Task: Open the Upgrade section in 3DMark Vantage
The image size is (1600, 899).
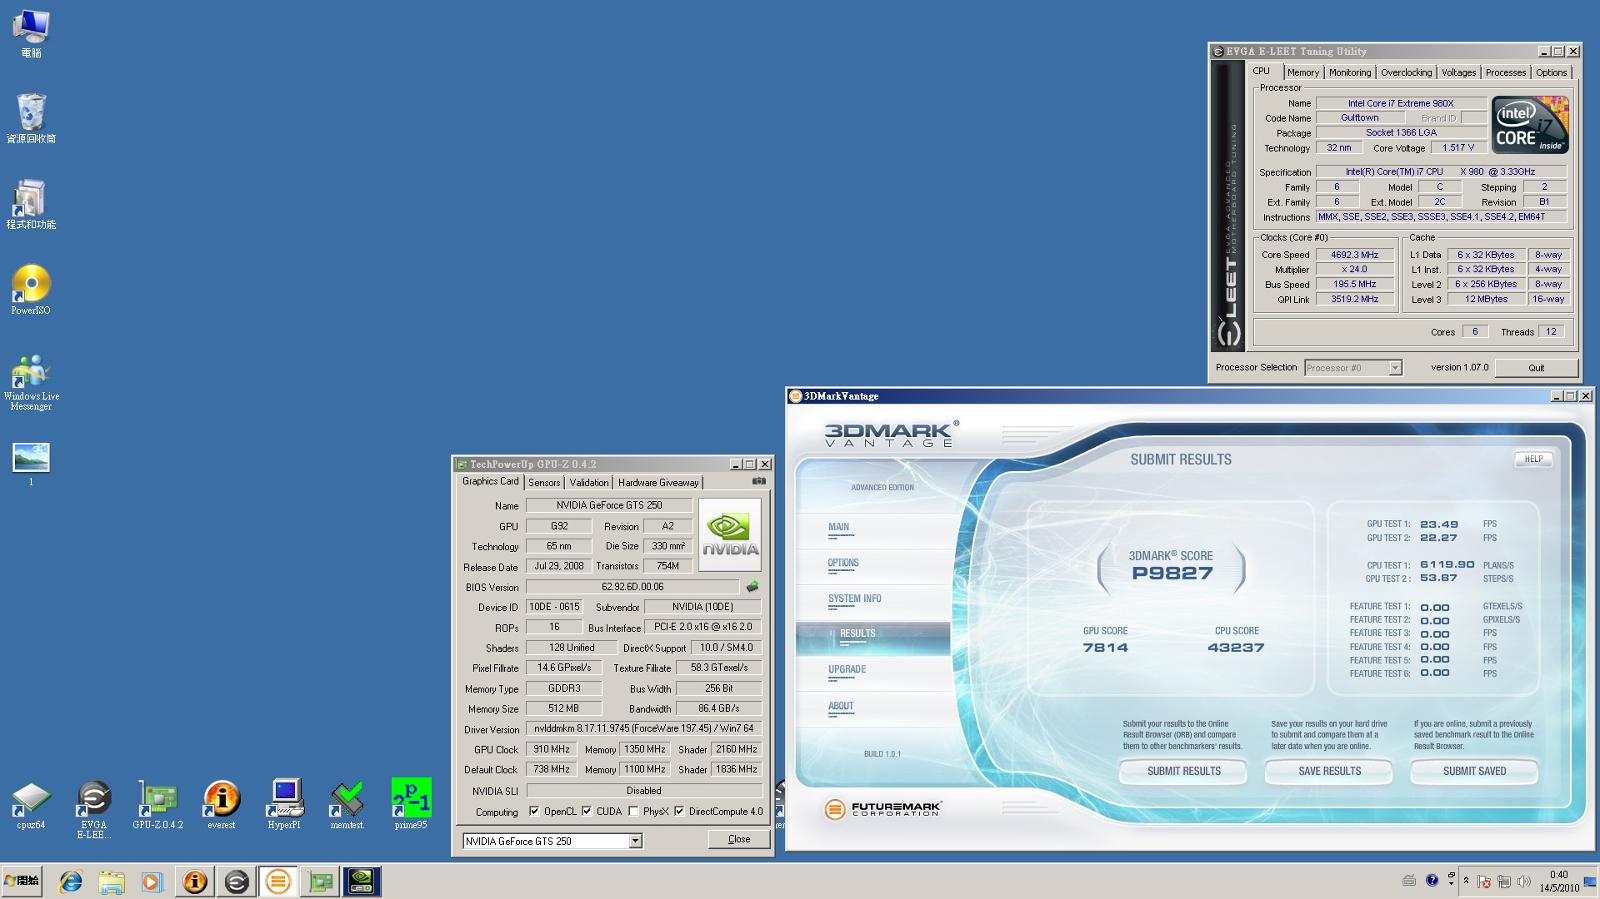Action: tap(847, 670)
